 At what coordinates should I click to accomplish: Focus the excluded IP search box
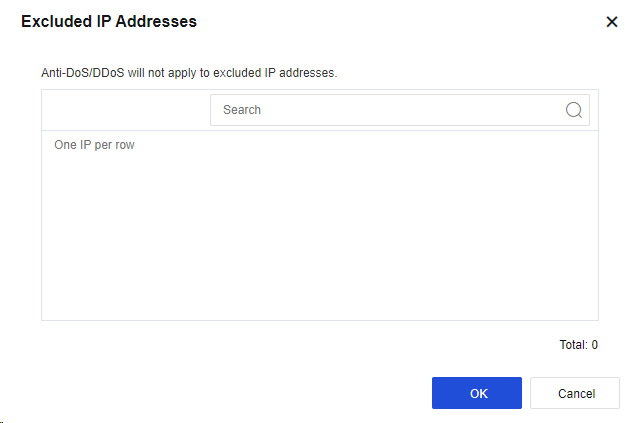(390, 110)
